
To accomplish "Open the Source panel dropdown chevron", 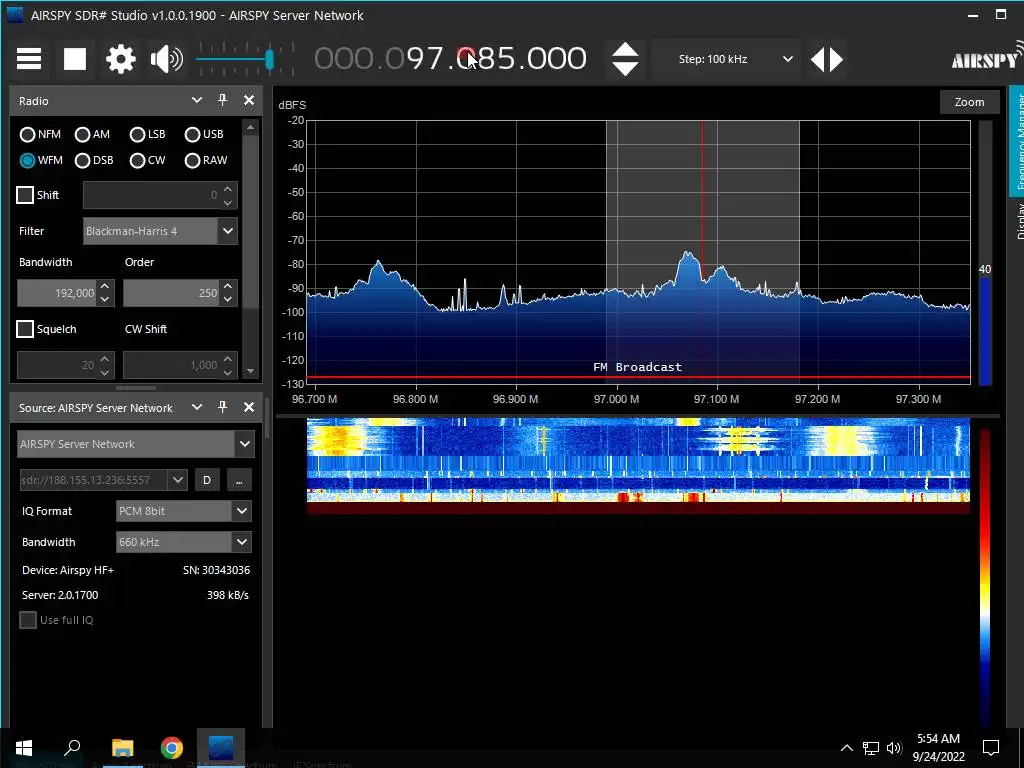I will tap(197, 407).
